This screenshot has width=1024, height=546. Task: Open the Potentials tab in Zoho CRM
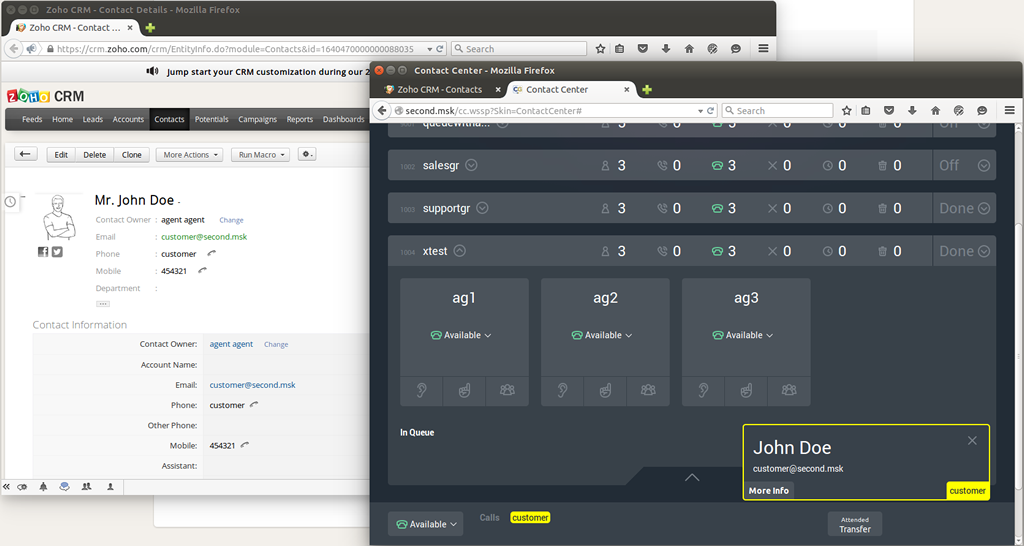(212, 120)
